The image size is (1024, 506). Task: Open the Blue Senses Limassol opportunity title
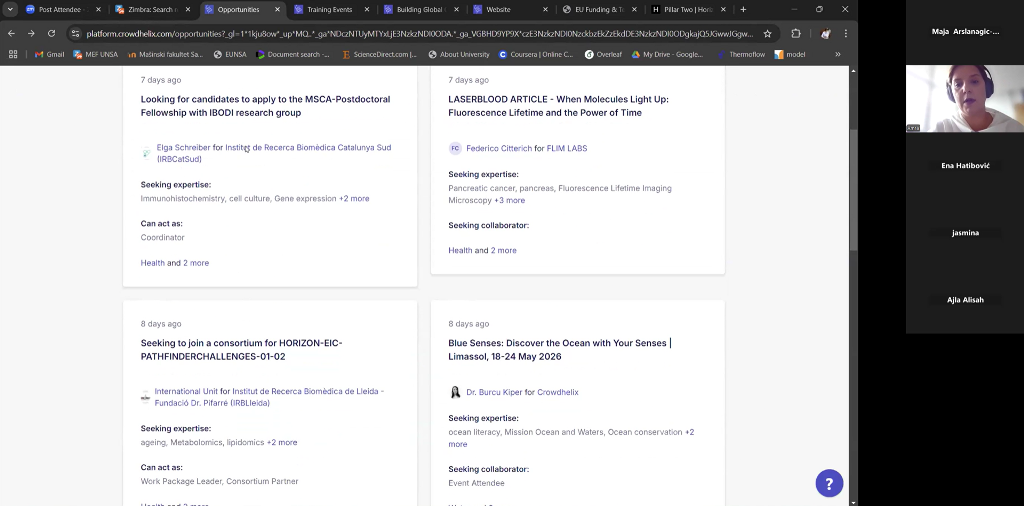click(x=560, y=349)
